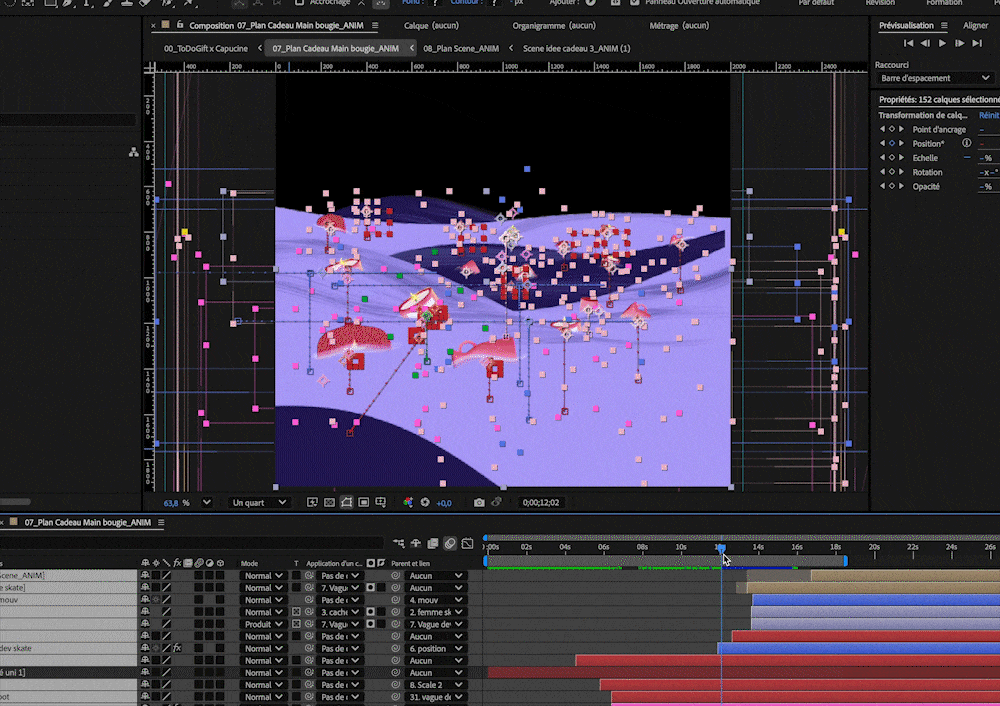Click Réinit to reset layer transformation
Viewport: 1000px width, 706px height.
tap(988, 115)
